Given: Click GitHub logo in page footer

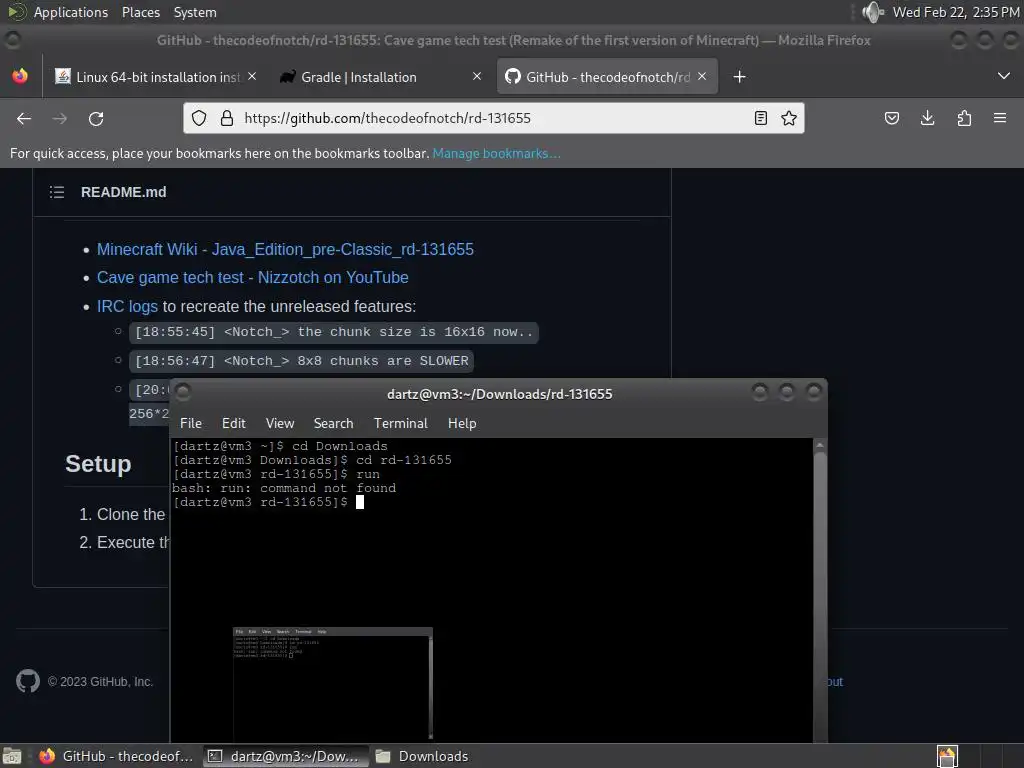Looking at the screenshot, I should click(x=28, y=681).
